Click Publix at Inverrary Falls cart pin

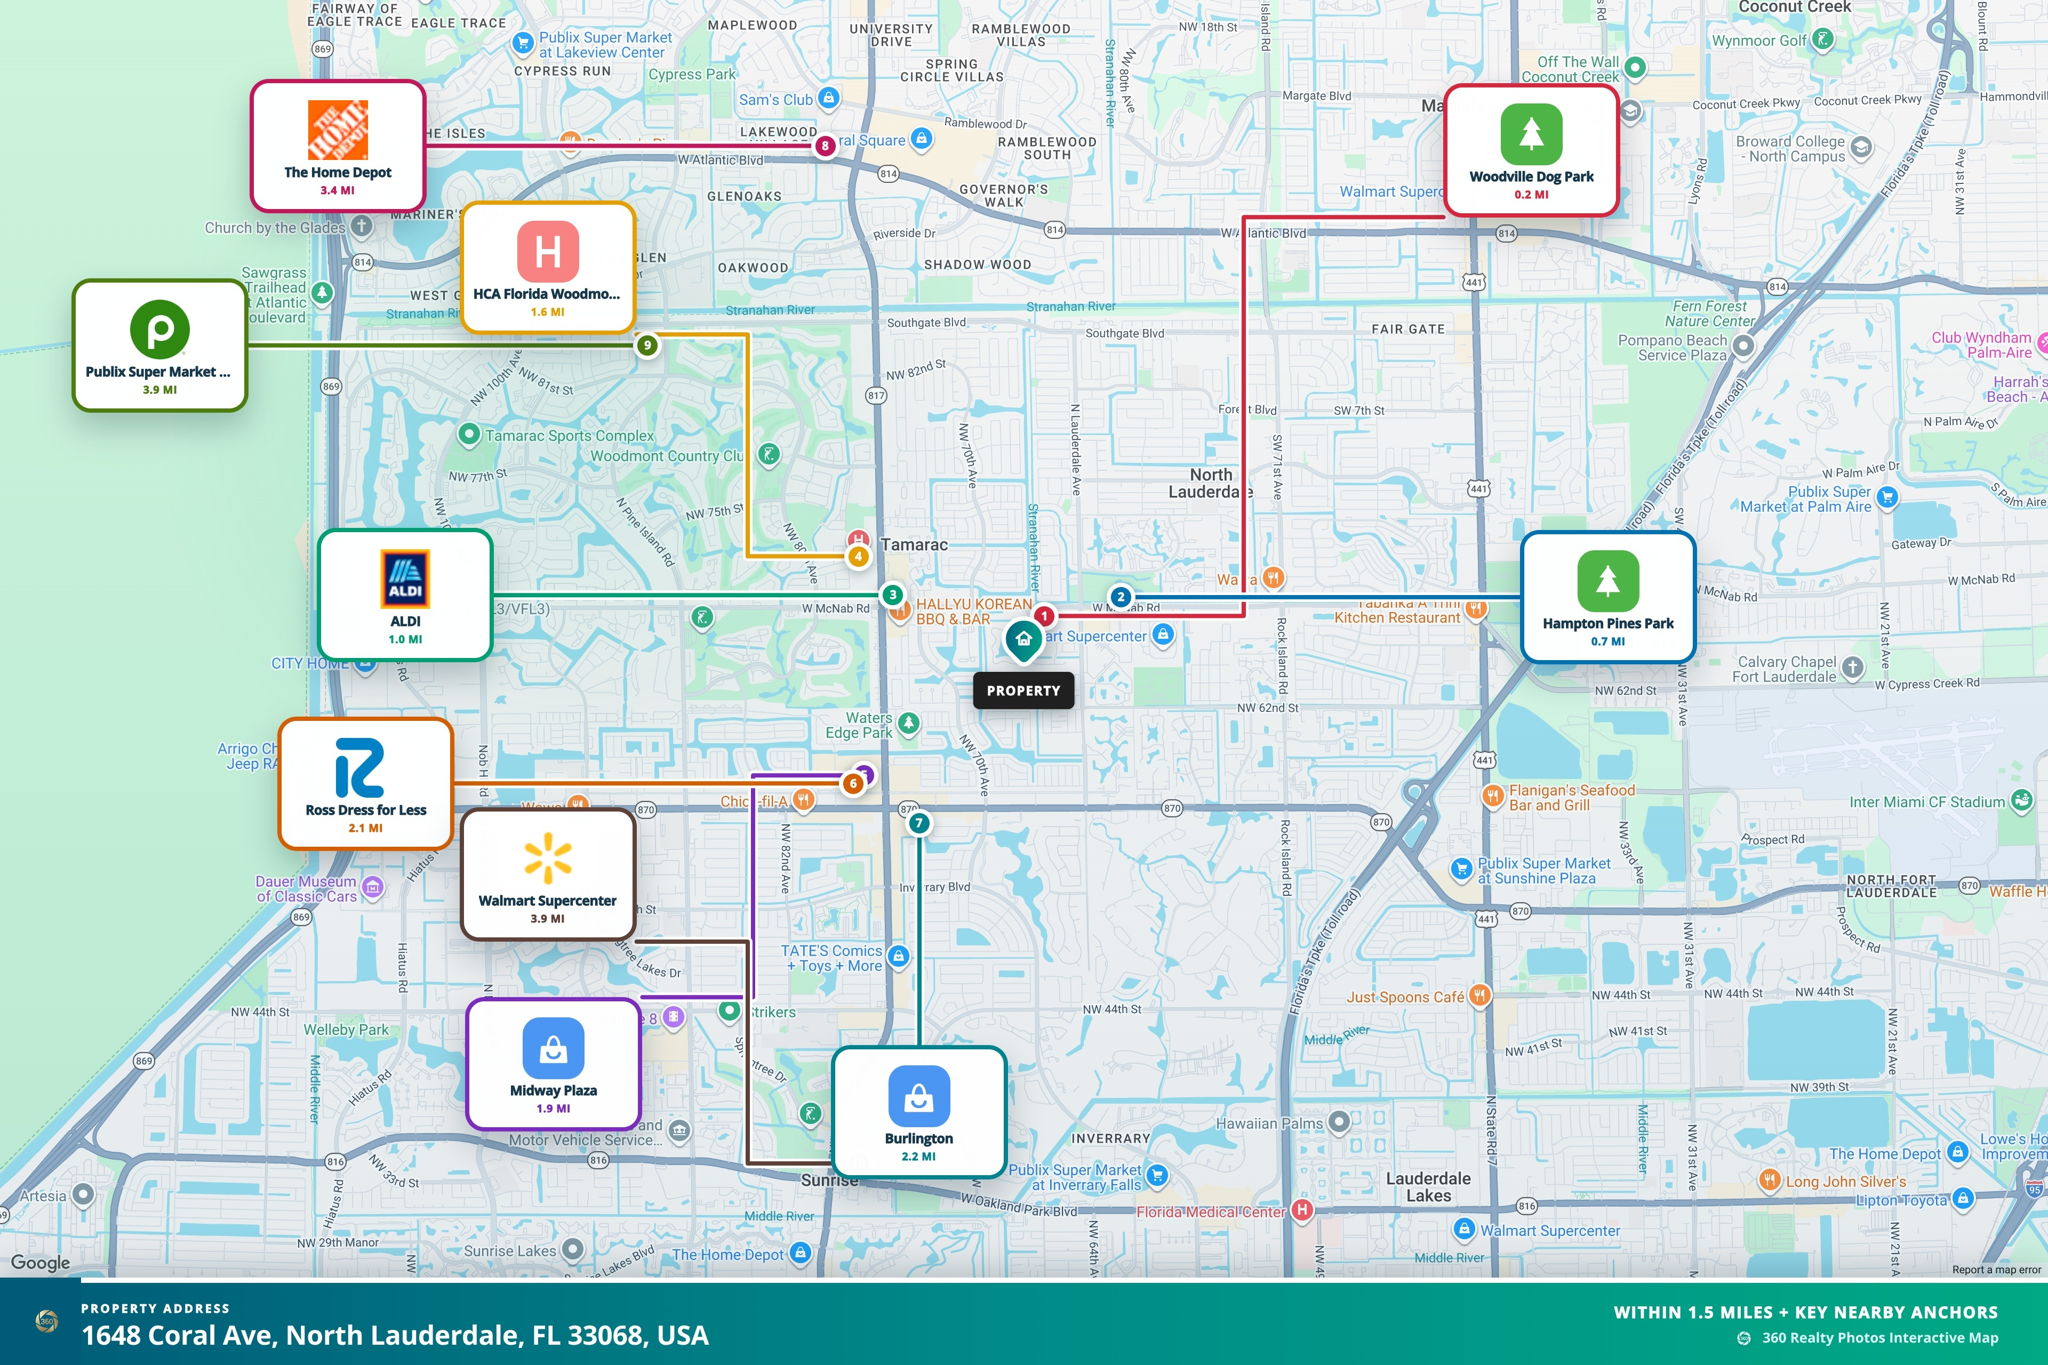1157,1175
